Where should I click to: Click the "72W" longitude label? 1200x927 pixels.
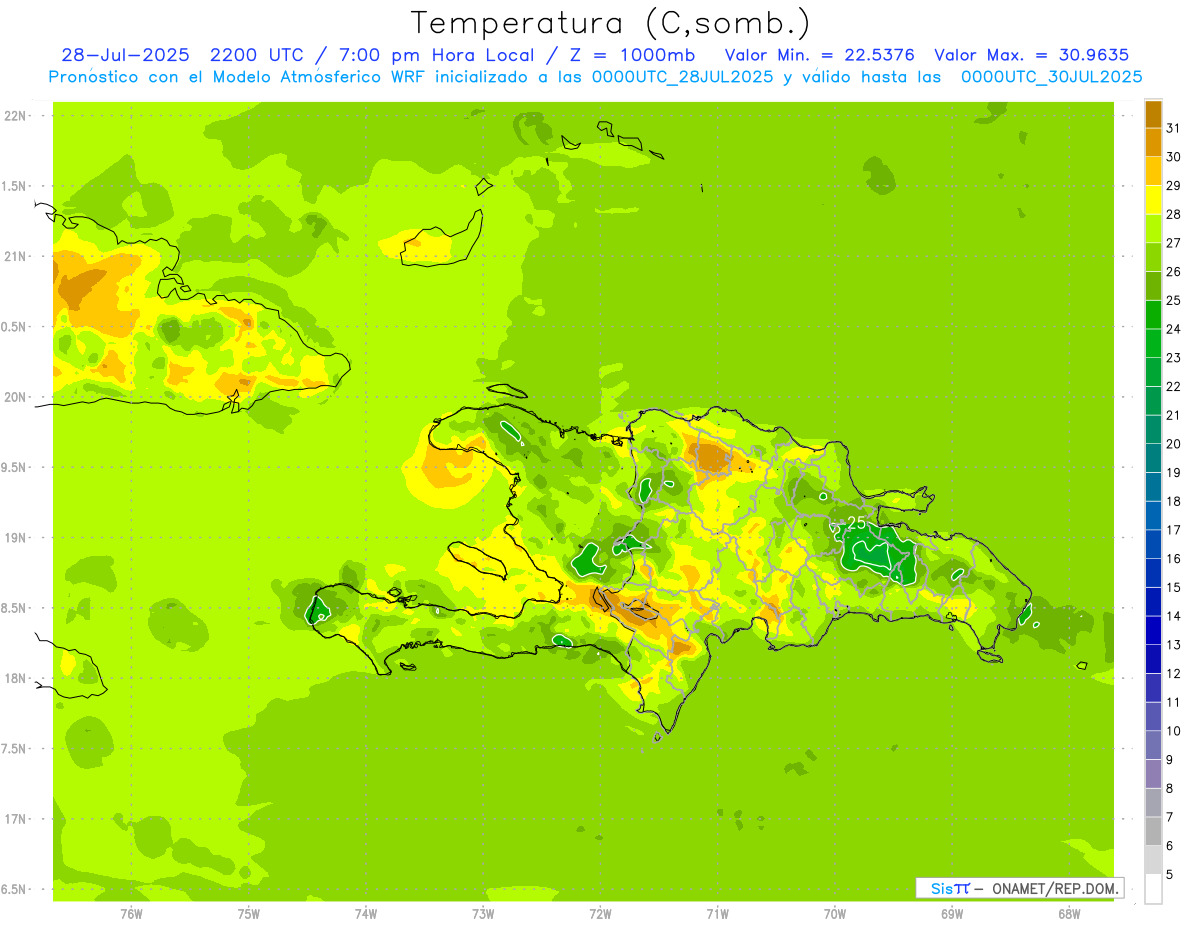(600, 914)
